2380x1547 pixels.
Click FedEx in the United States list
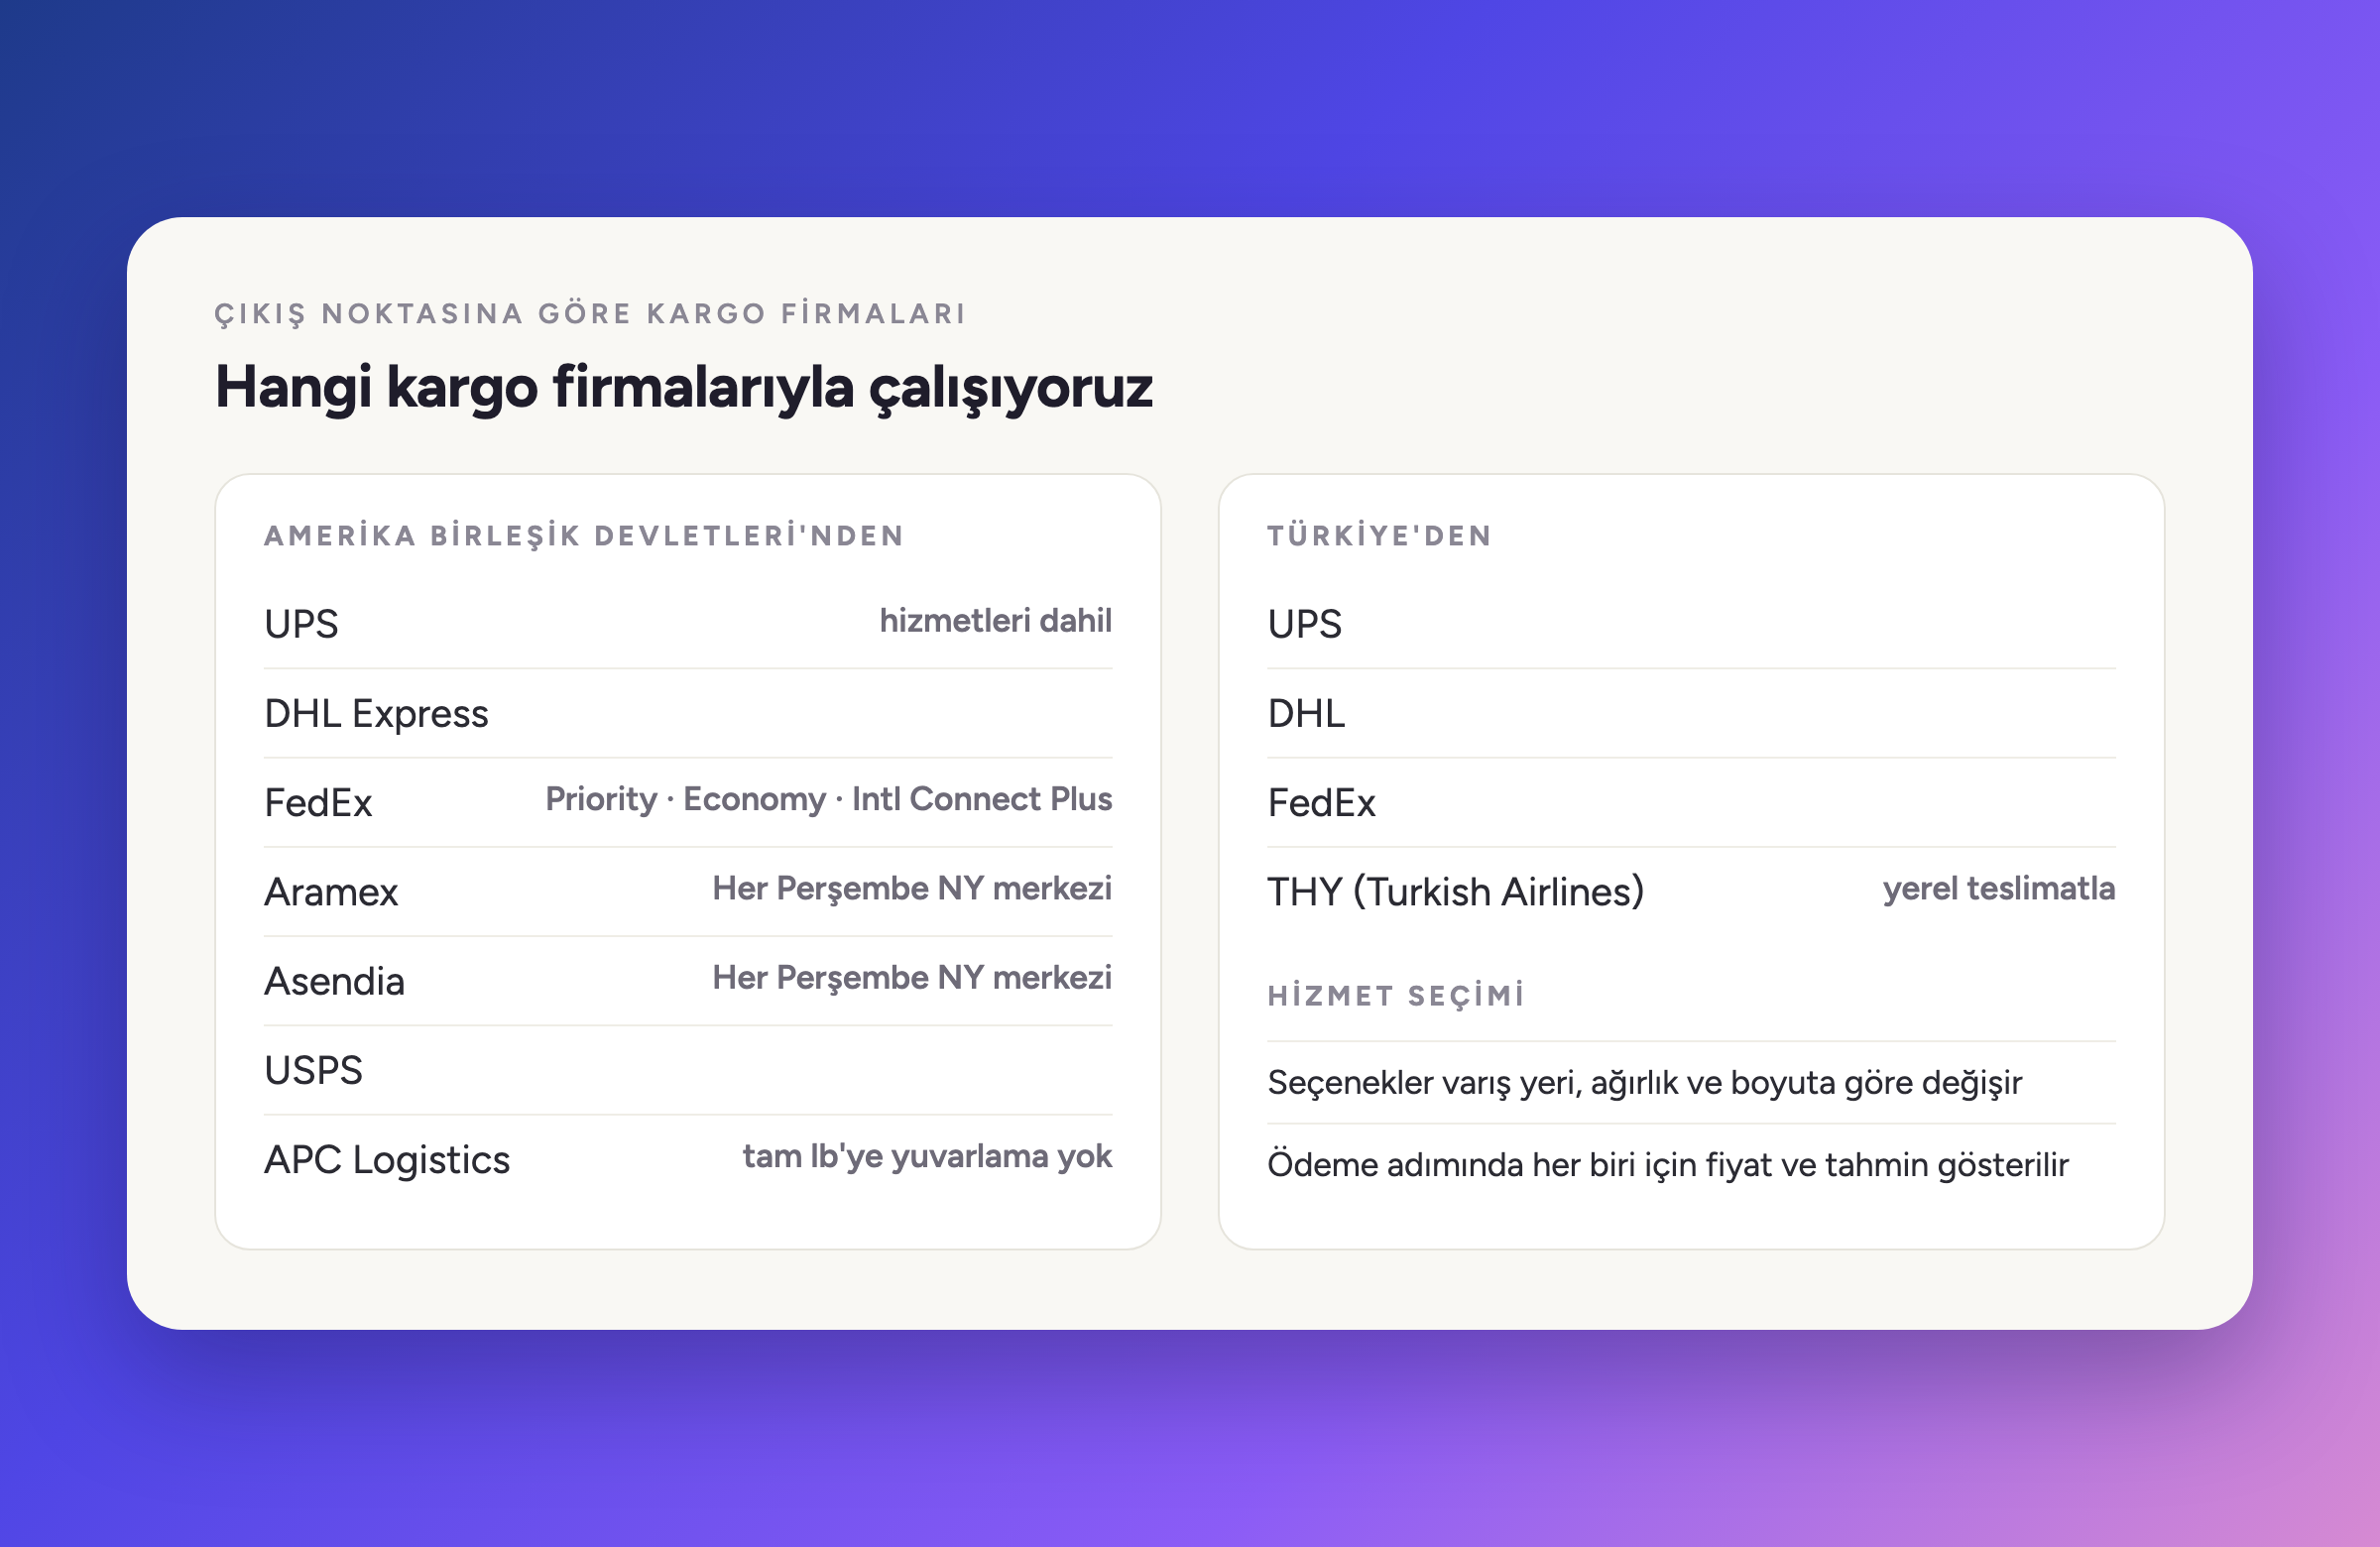[318, 803]
